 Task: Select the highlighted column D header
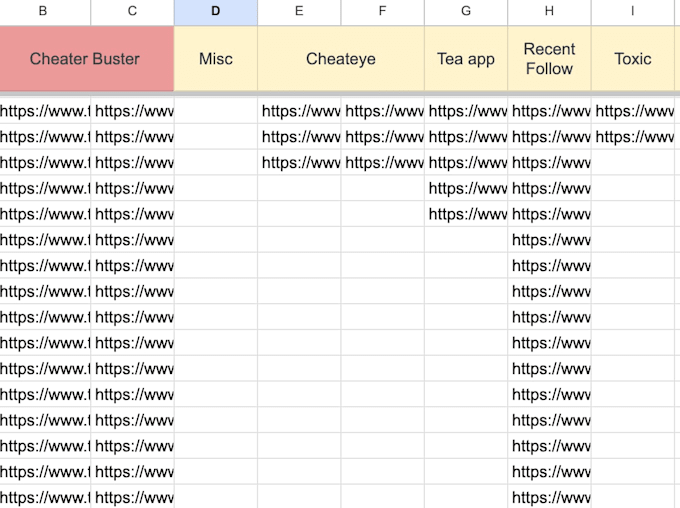coord(216,12)
